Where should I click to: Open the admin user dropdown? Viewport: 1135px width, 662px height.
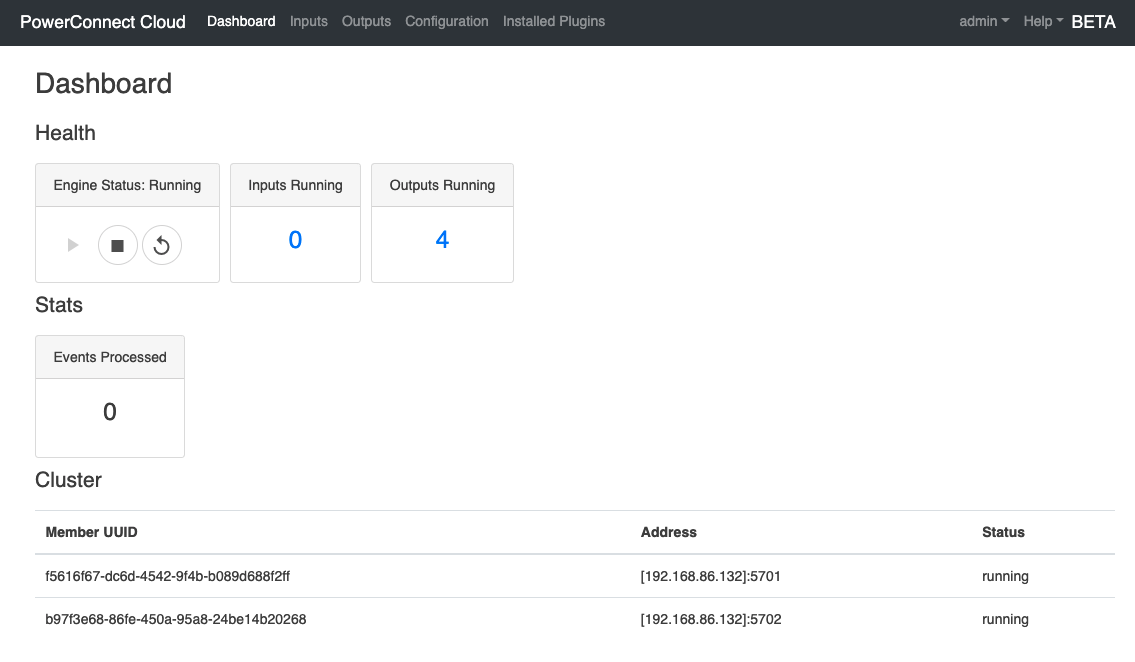[983, 21]
